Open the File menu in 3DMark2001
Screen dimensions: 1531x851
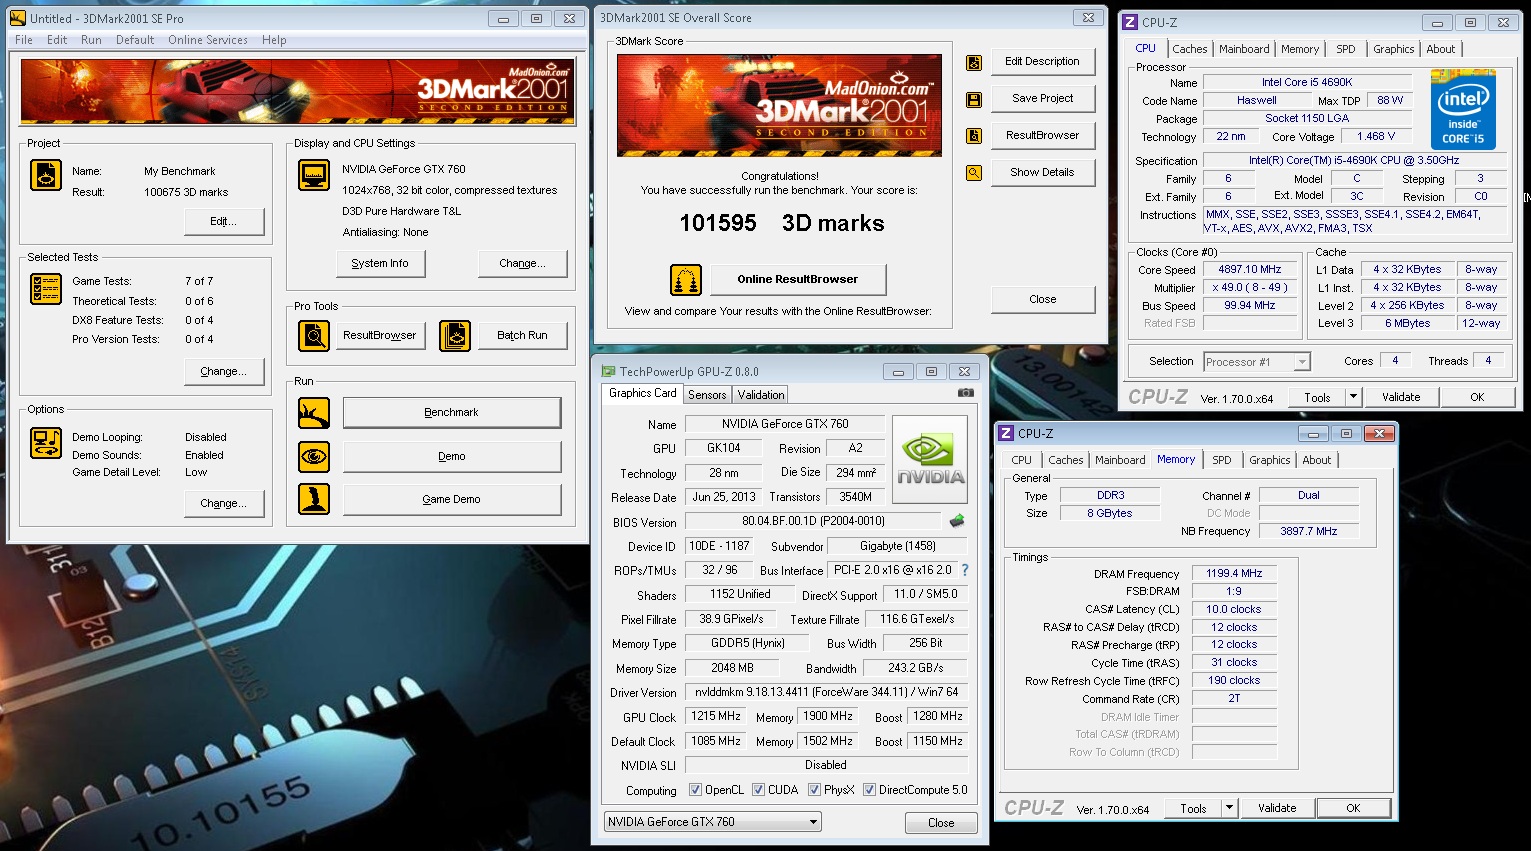[x=24, y=40]
